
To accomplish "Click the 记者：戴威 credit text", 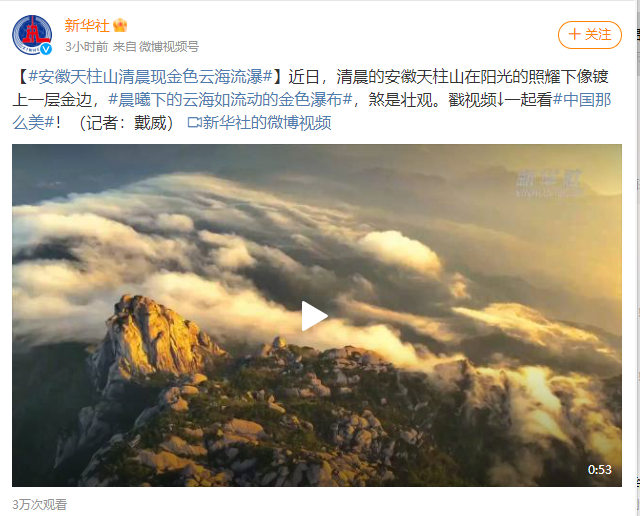I will click(127, 122).
